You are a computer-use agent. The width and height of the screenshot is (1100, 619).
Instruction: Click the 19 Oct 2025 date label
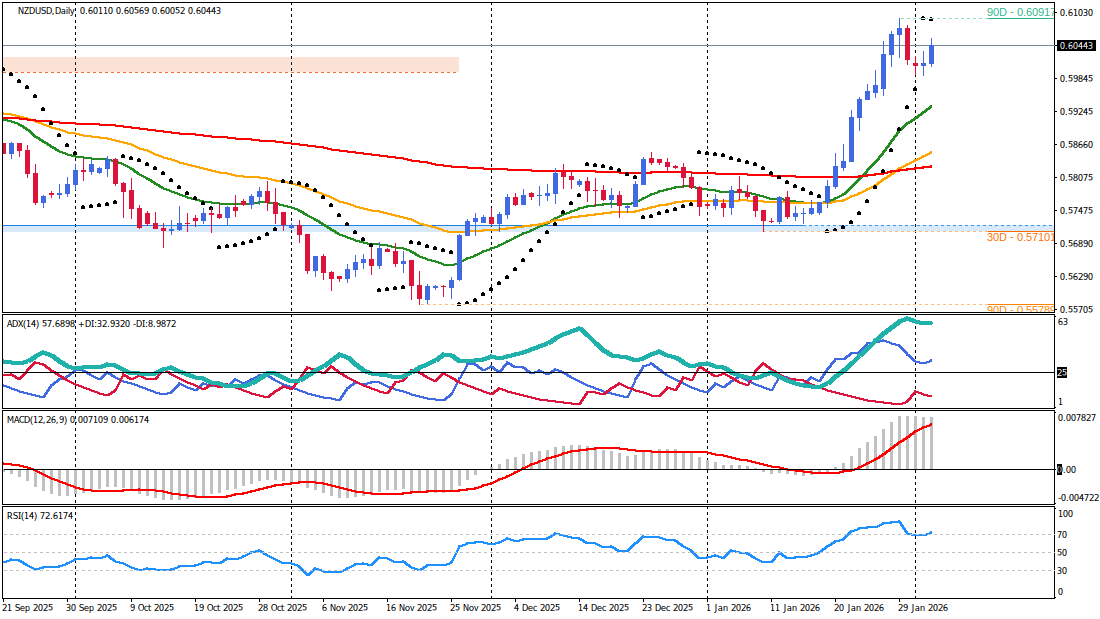pos(218,608)
